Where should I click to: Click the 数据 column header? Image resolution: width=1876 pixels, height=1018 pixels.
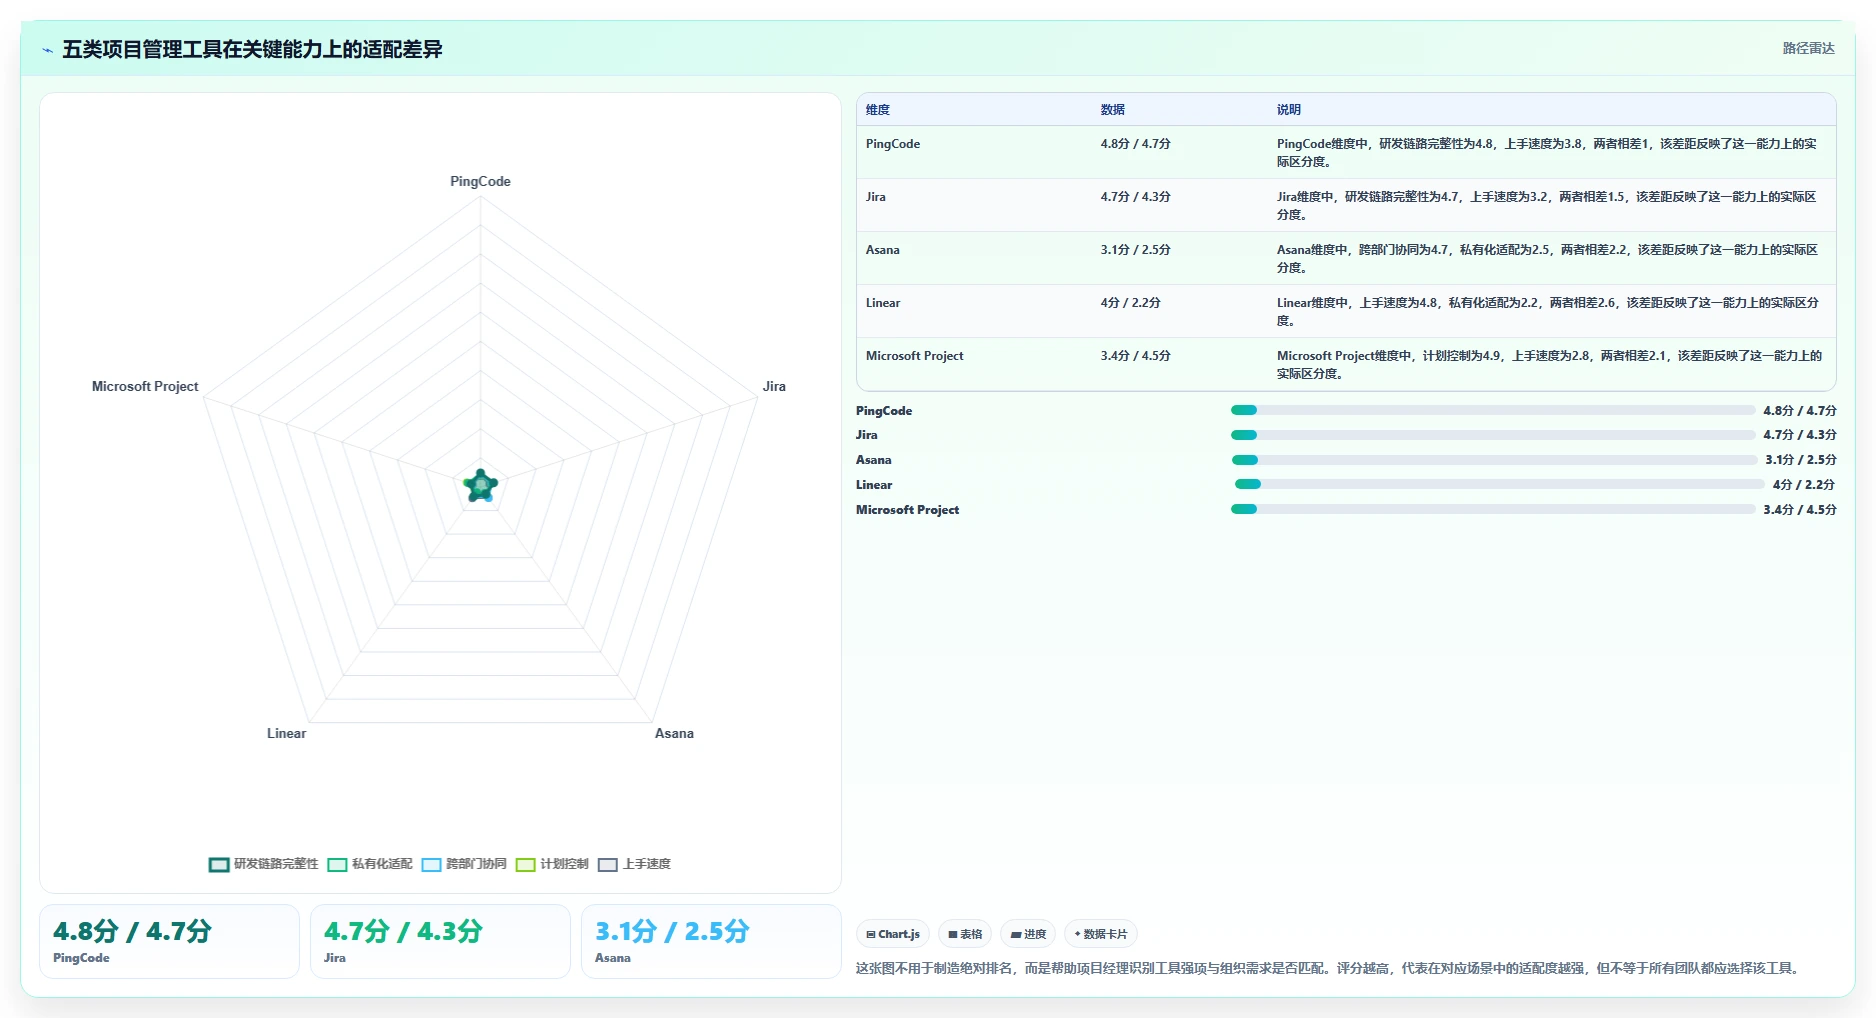tap(1113, 110)
